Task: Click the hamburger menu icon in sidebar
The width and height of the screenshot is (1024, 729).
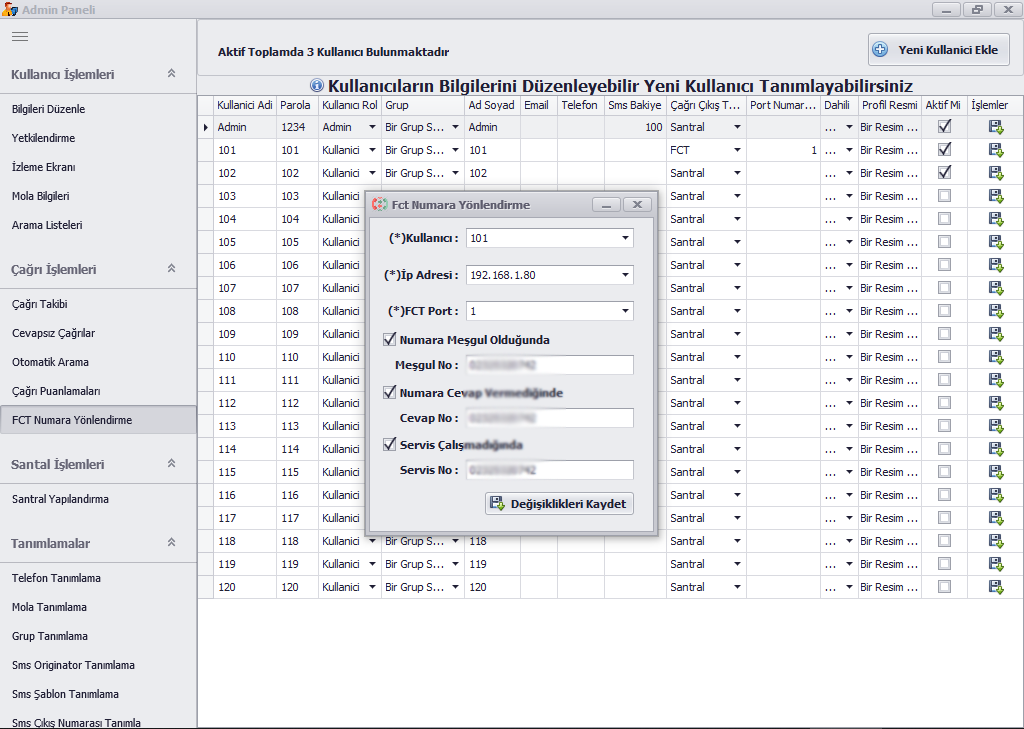Action: [x=20, y=36]
